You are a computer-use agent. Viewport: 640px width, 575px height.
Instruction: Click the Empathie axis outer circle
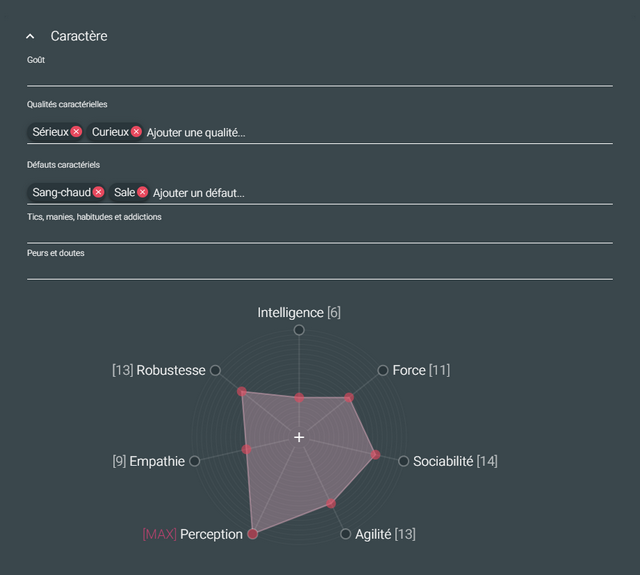click(195, 461)
